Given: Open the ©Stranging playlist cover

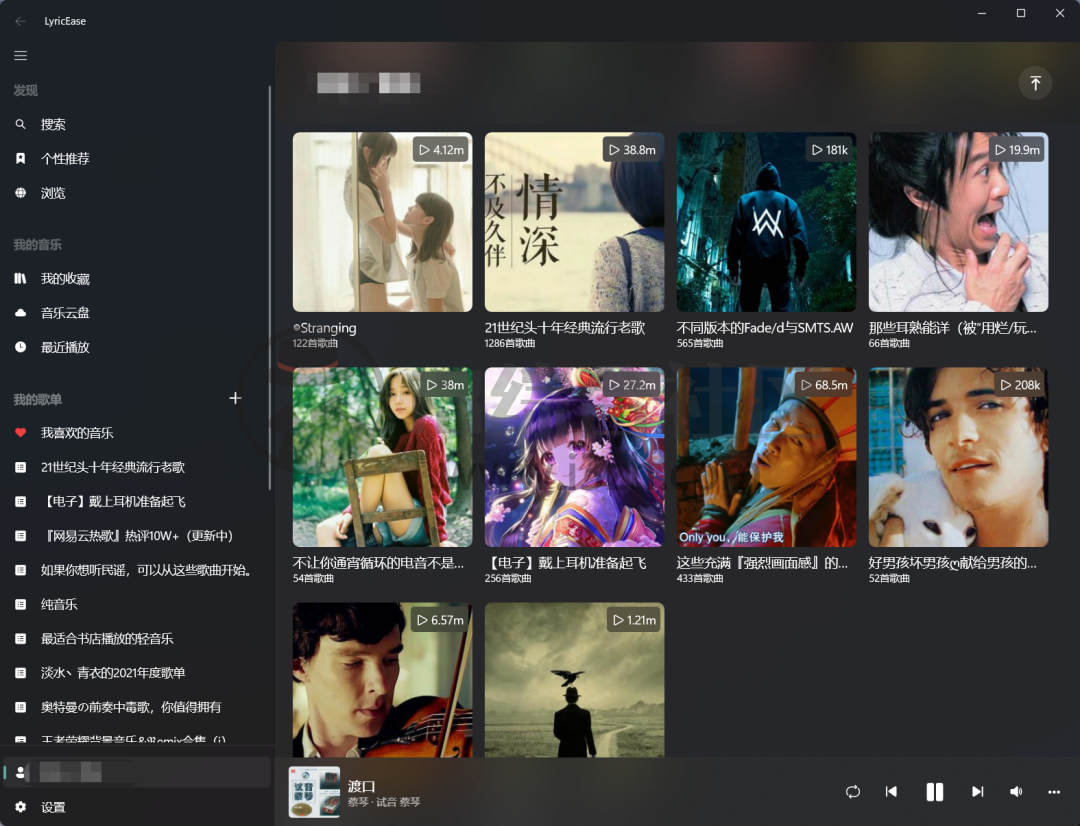Looking at the screenshot, I should click(x=382, y=222).
